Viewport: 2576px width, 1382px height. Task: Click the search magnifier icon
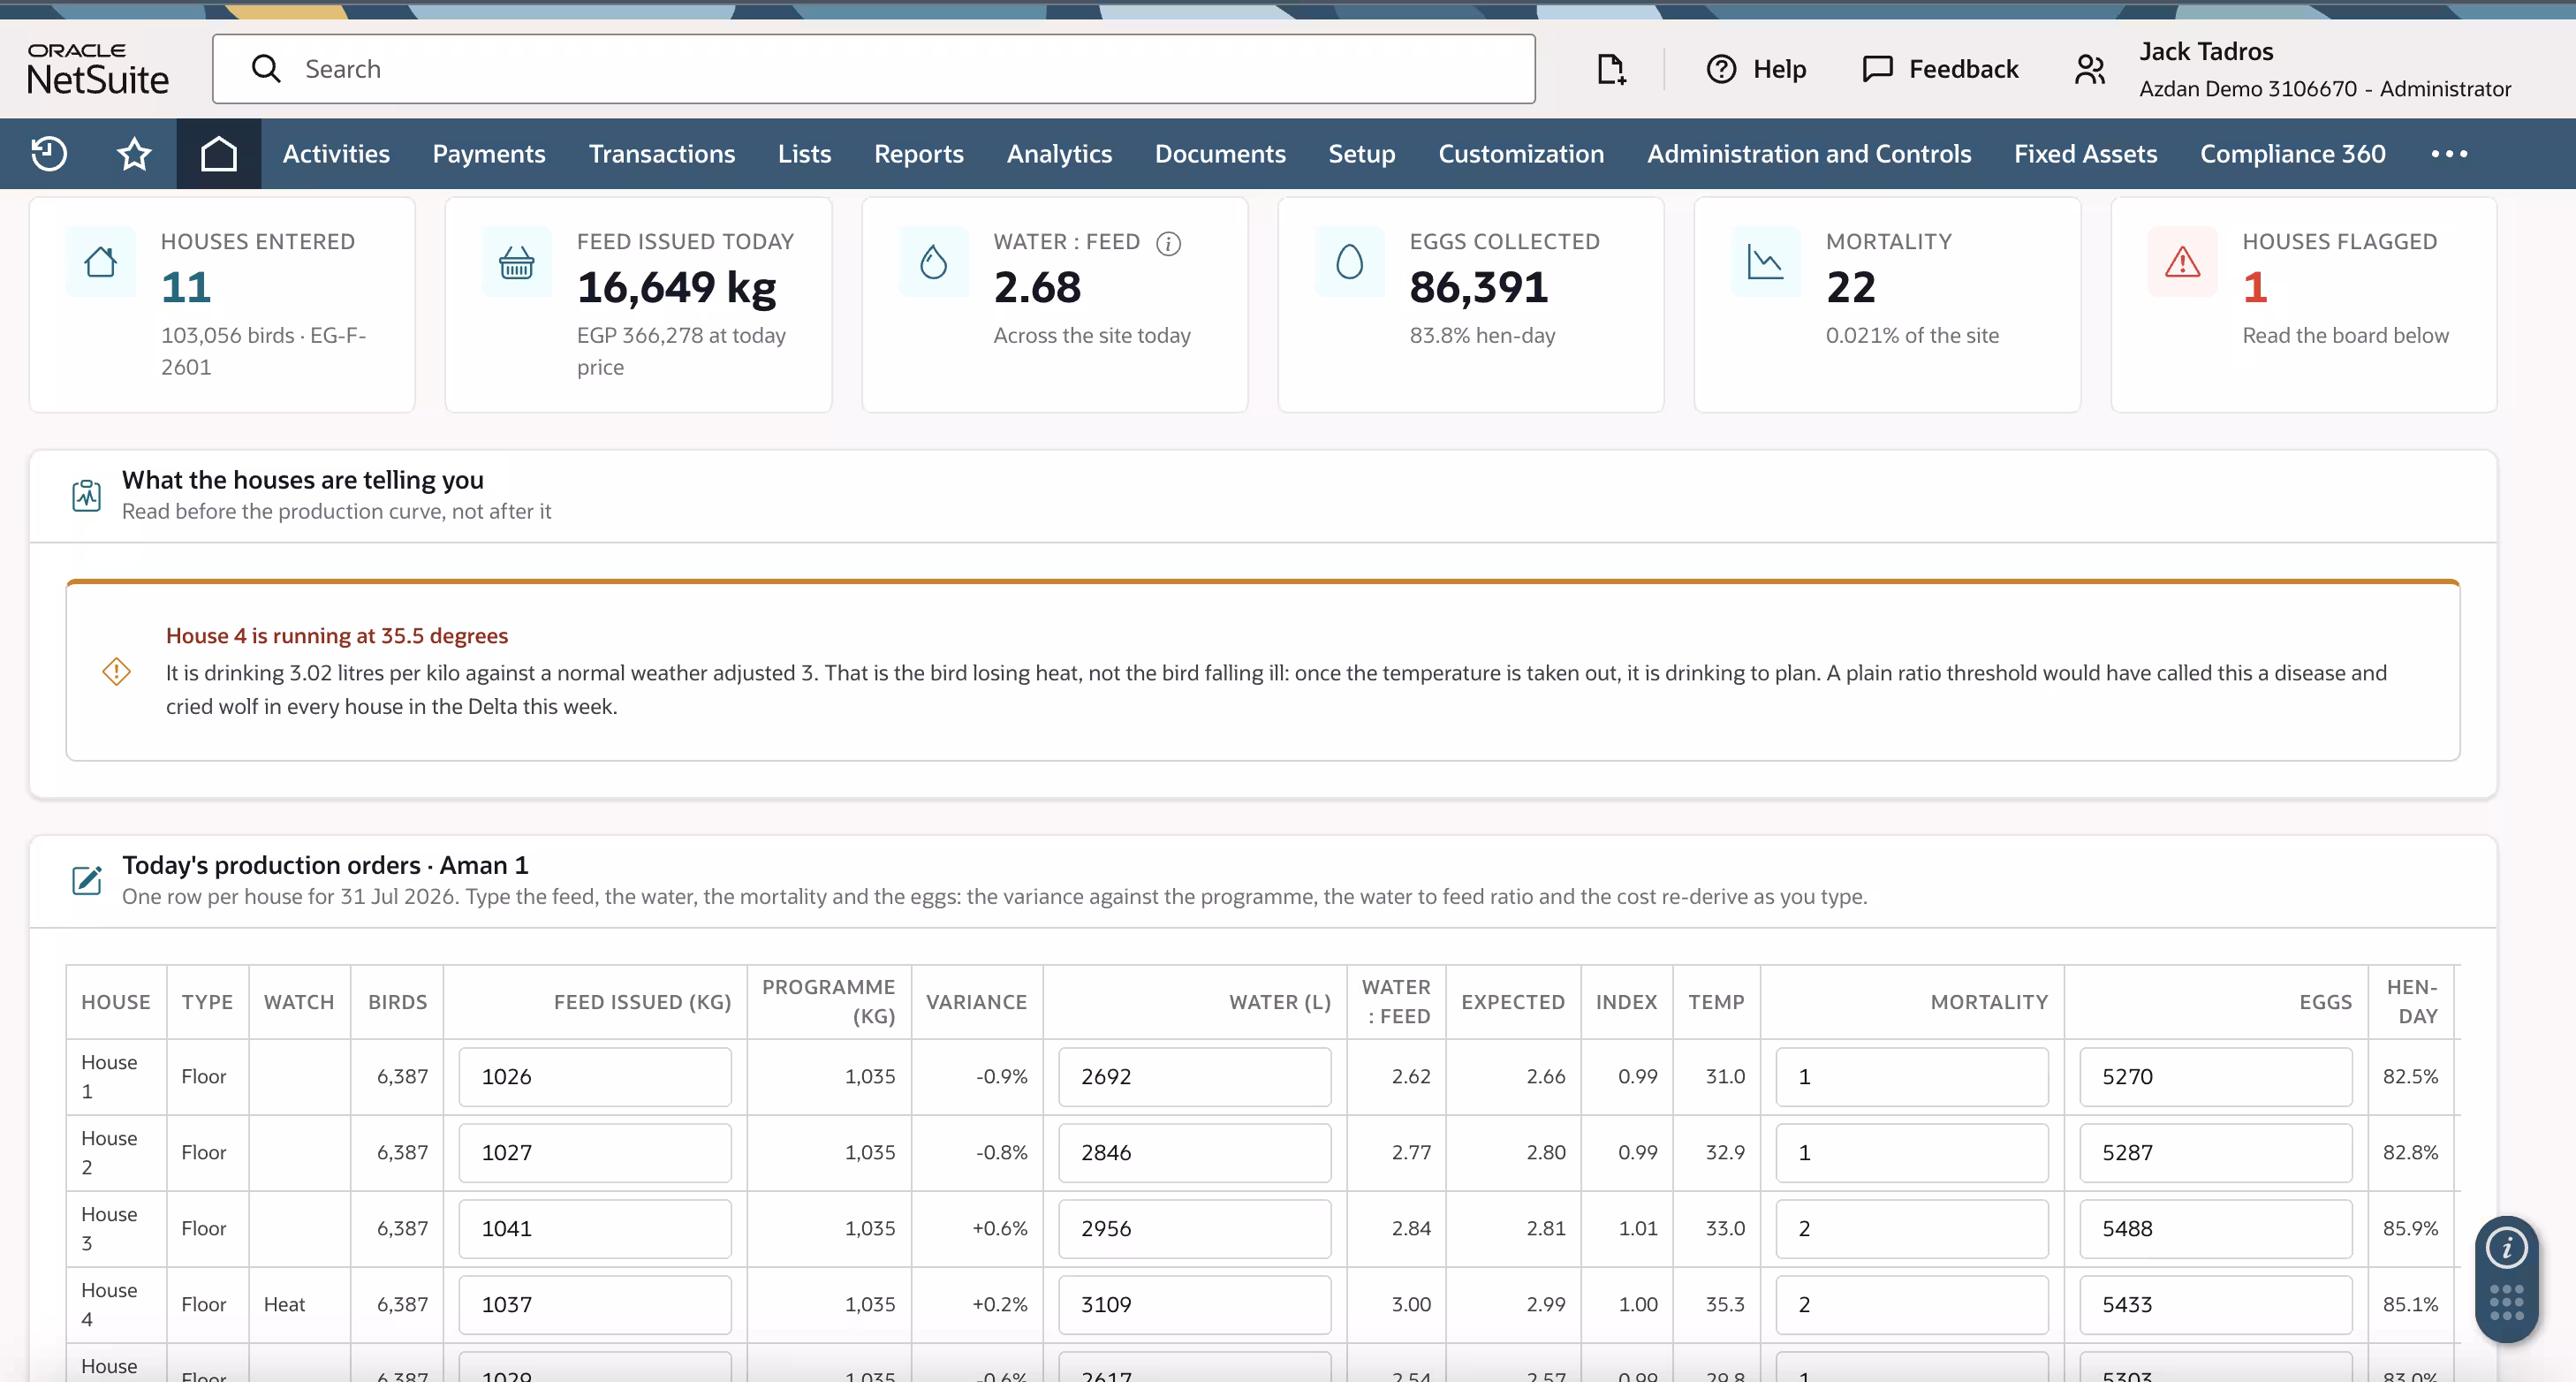pos(266,68)
